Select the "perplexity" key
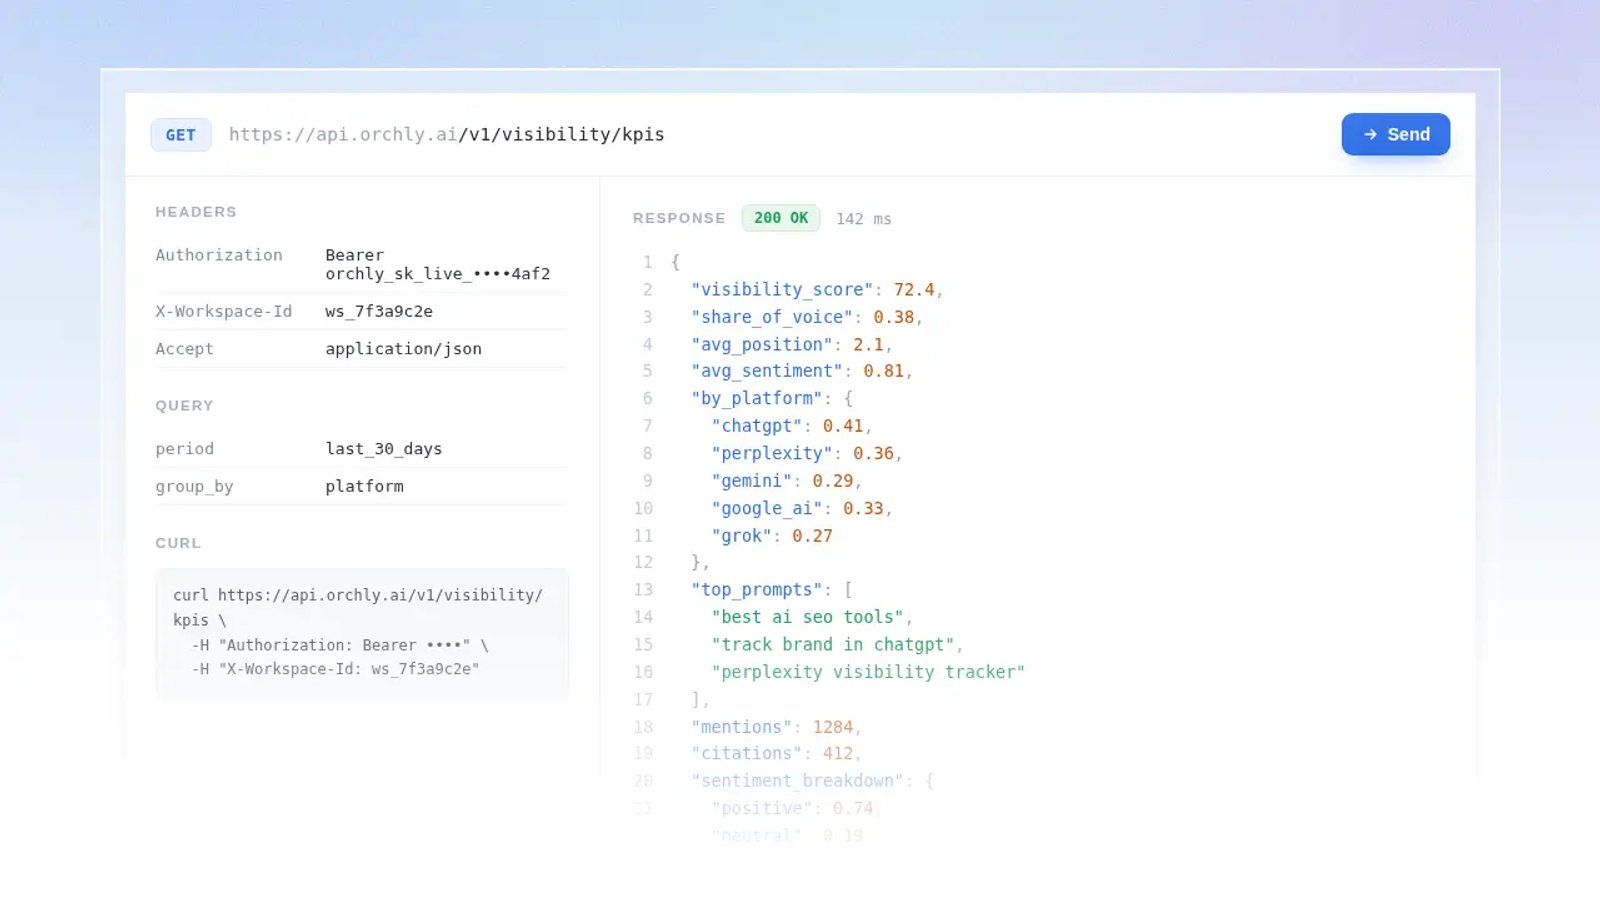Viewport: 1600px width, 900px height. point(772,454)
